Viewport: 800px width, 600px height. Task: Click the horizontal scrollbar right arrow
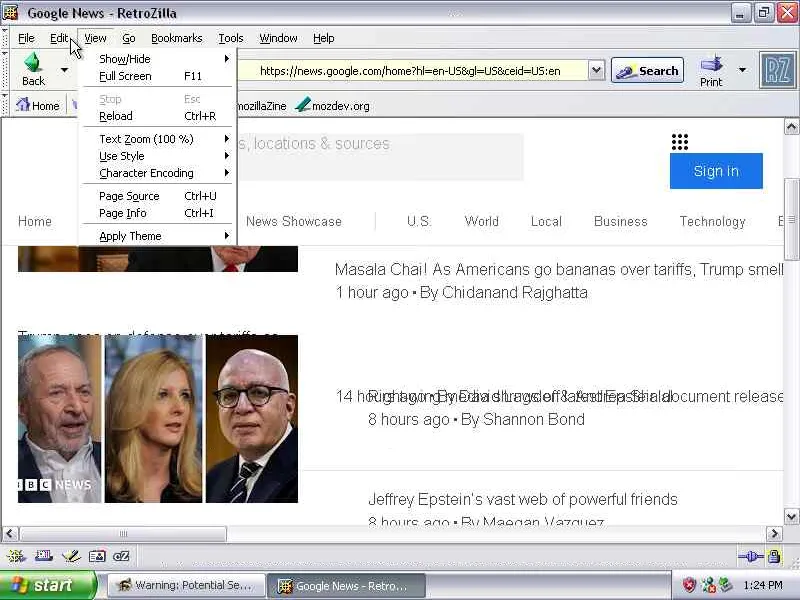click(774, 534)
